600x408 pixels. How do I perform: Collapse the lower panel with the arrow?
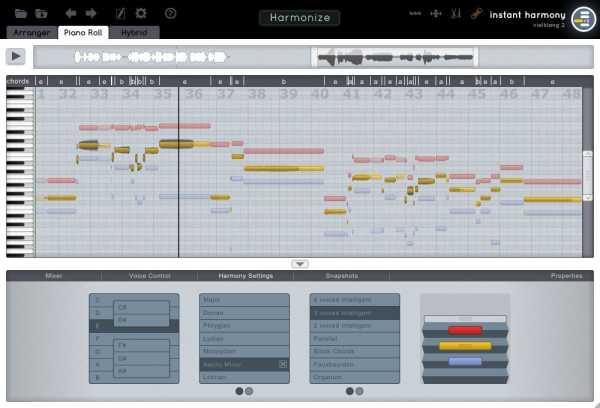click(x=300, y=264)
